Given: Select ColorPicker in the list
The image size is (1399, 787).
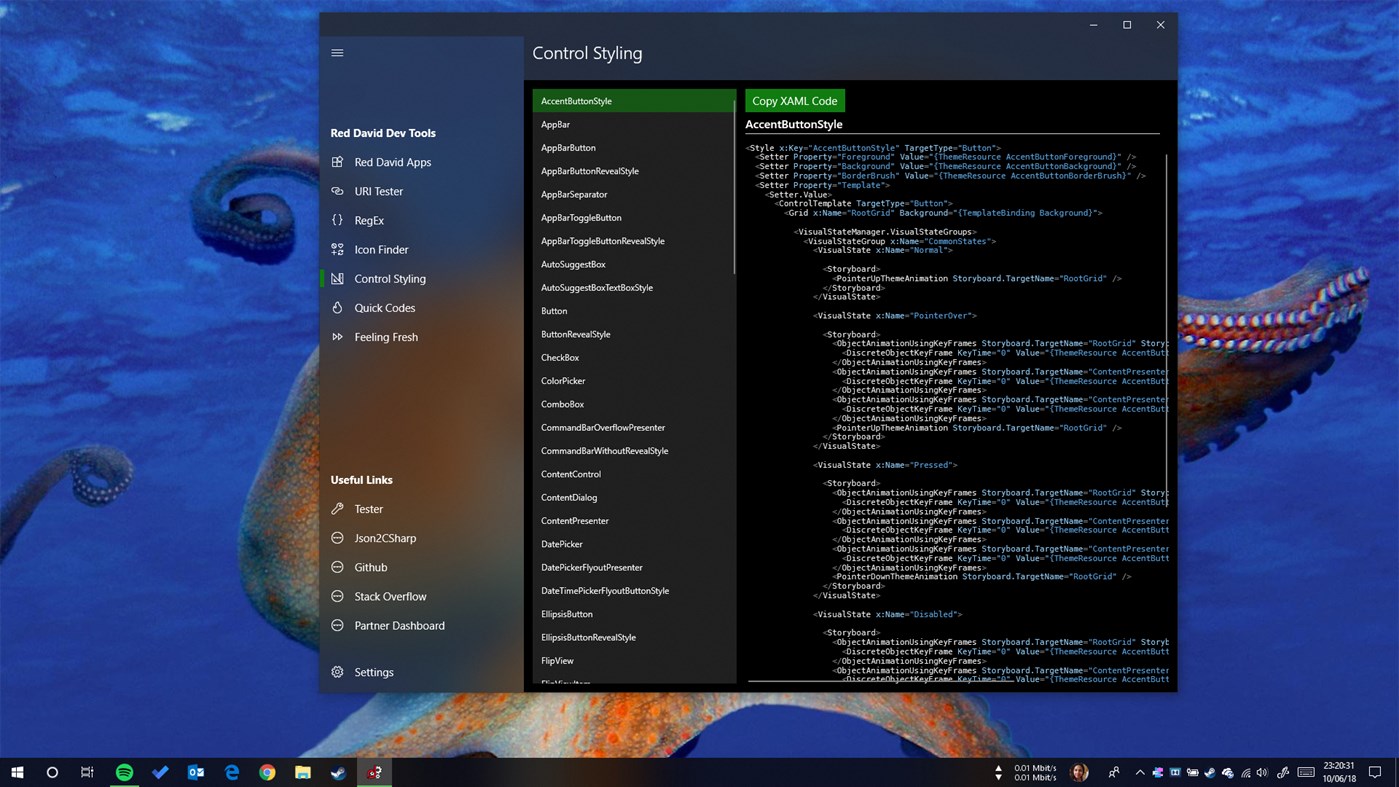Looking at the screenshot, I should 634,381.
